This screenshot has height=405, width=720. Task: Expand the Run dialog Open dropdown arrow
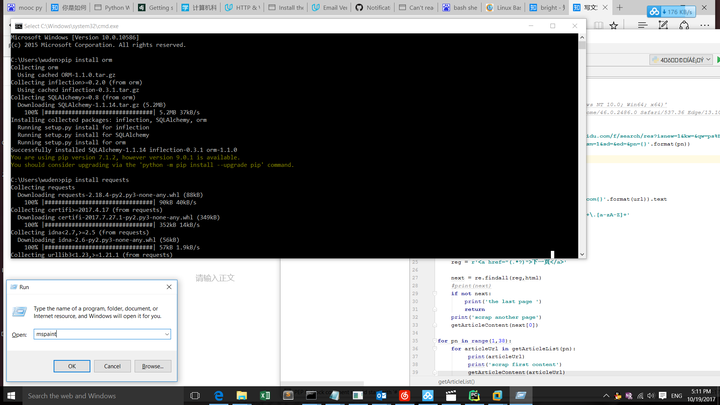[167, 334]
